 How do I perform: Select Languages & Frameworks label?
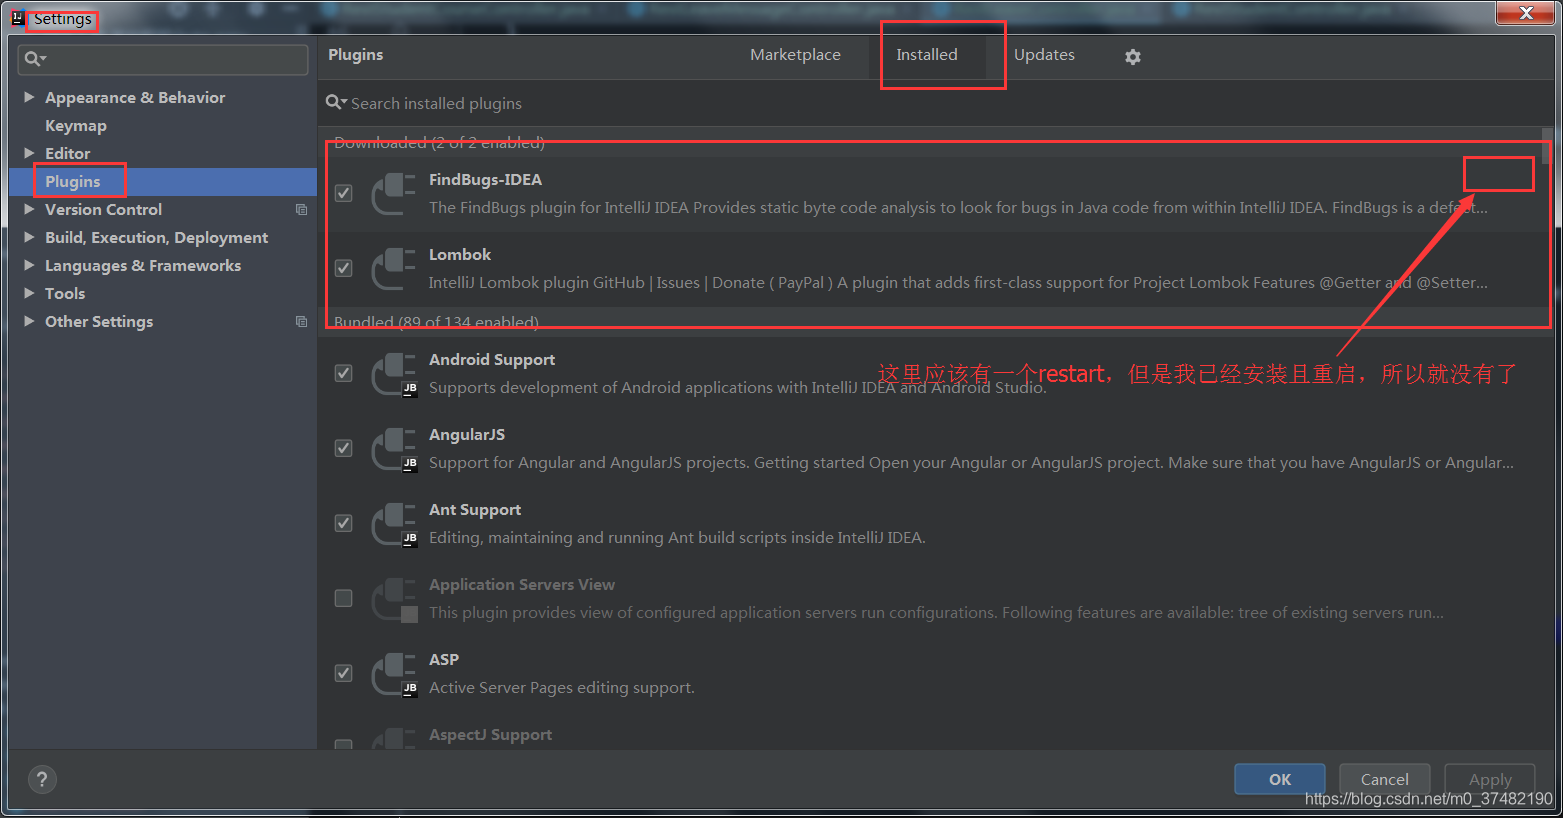click(x=143, y=265)
